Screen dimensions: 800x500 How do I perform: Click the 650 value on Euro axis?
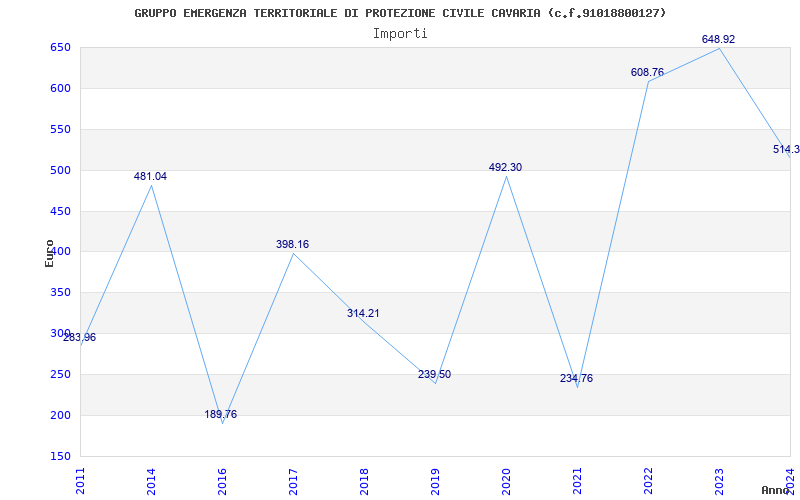point(60,48)
